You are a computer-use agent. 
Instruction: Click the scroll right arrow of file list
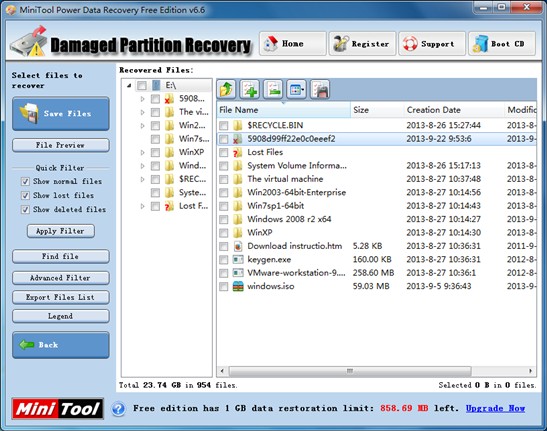[x=531, y=371]
